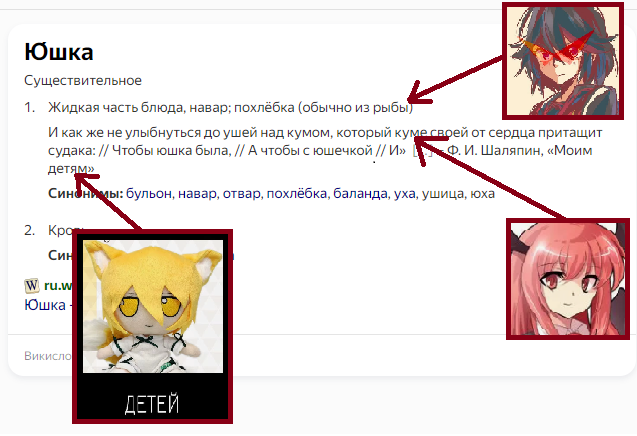Open the synonym link уха
The height and width of the screenshot is (436, 637).
coord(404,193)
